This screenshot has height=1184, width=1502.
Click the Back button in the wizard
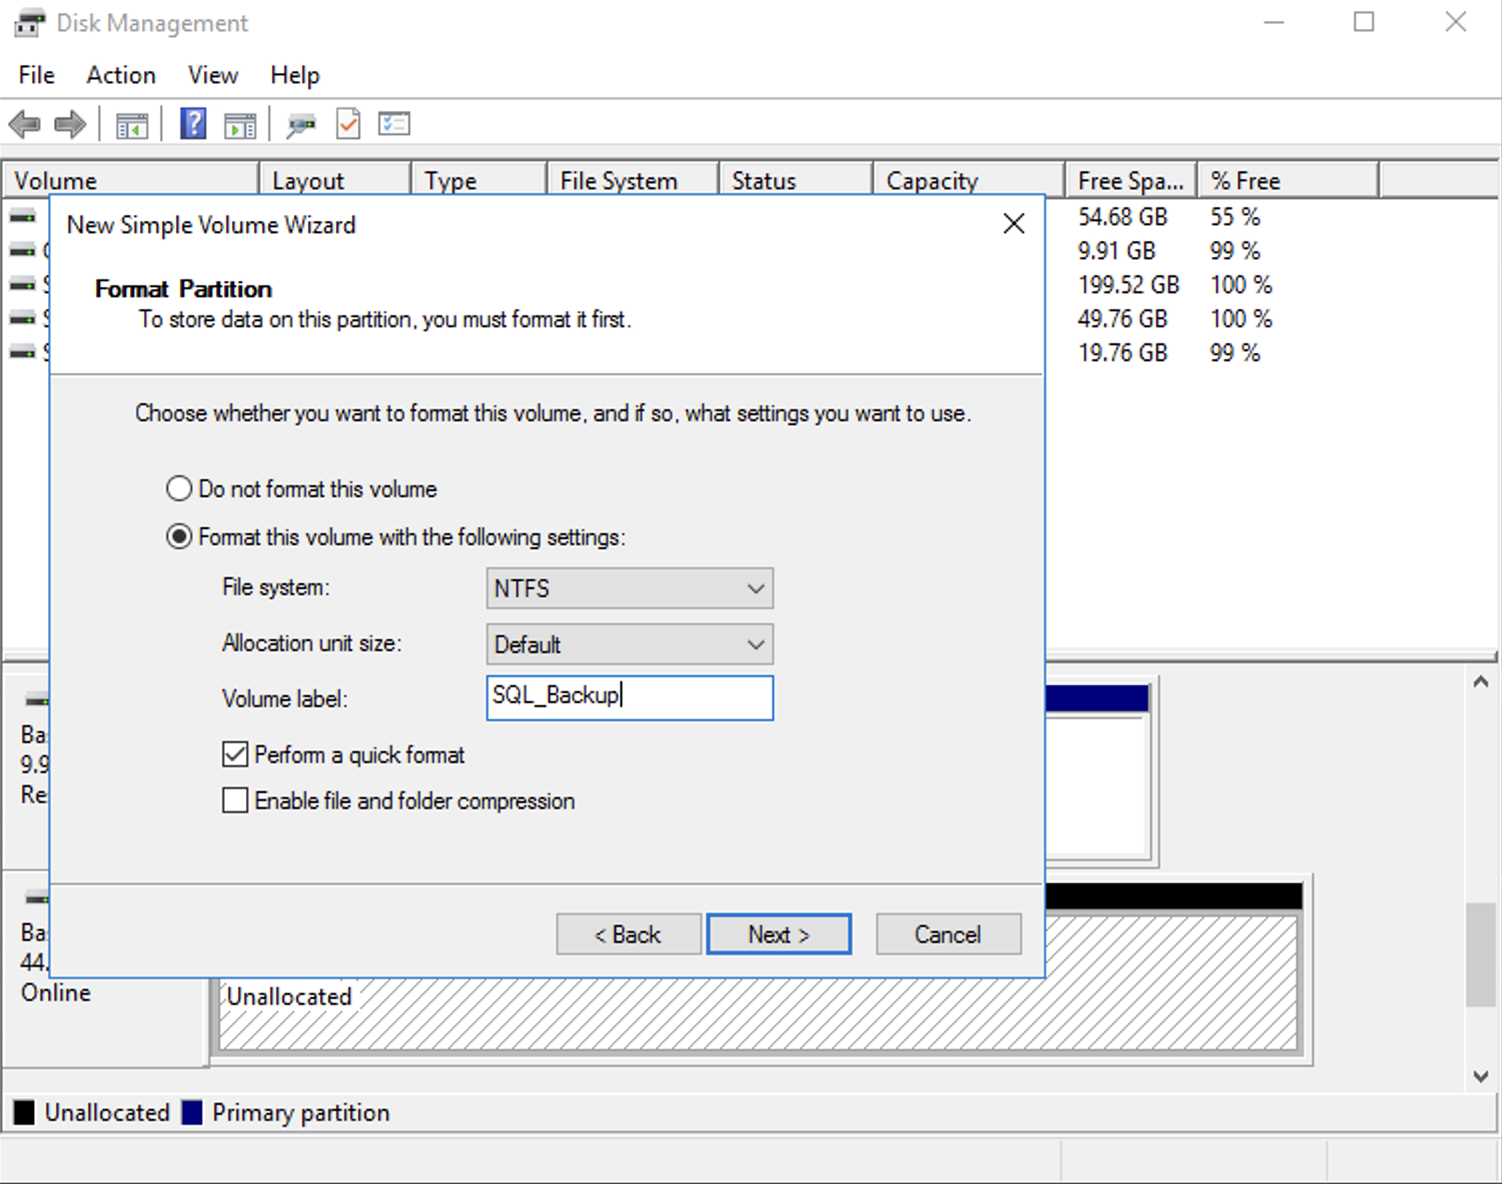[x=628, y=934]
